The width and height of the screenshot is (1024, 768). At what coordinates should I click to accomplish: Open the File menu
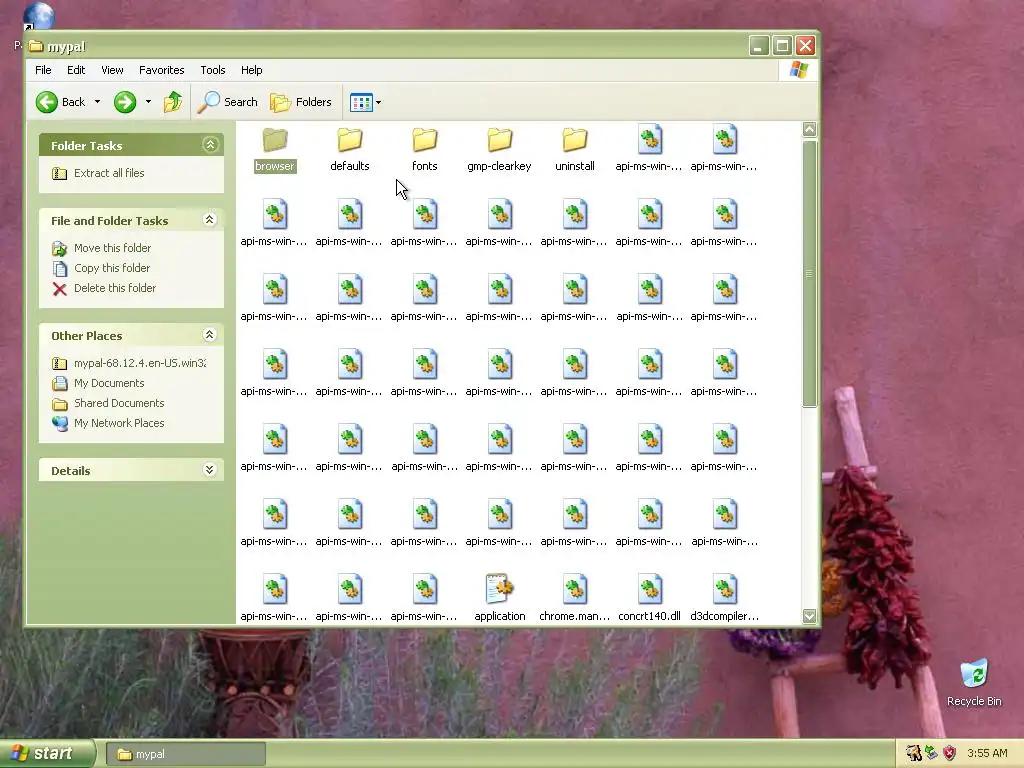[43, 70]
